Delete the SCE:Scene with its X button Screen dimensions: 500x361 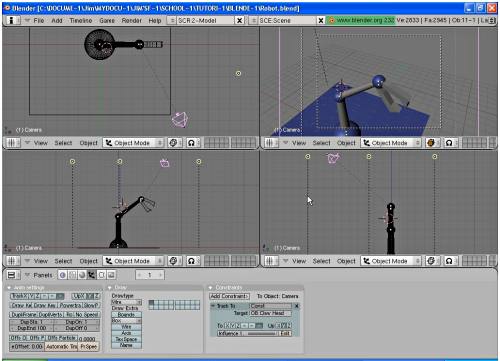(x=321, y=21)
